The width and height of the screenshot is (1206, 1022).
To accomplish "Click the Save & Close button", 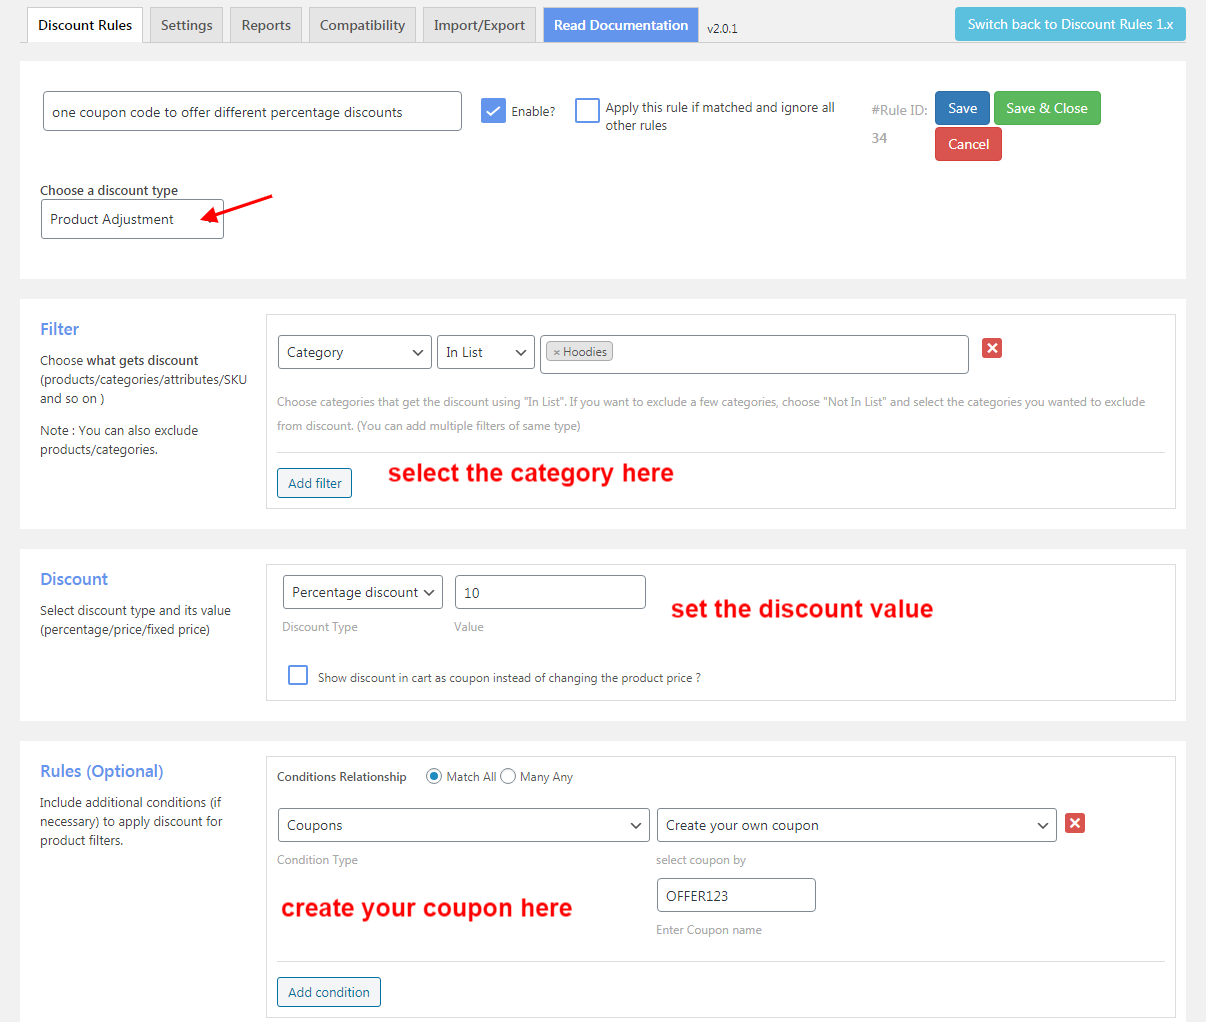I will point(1047,107).
